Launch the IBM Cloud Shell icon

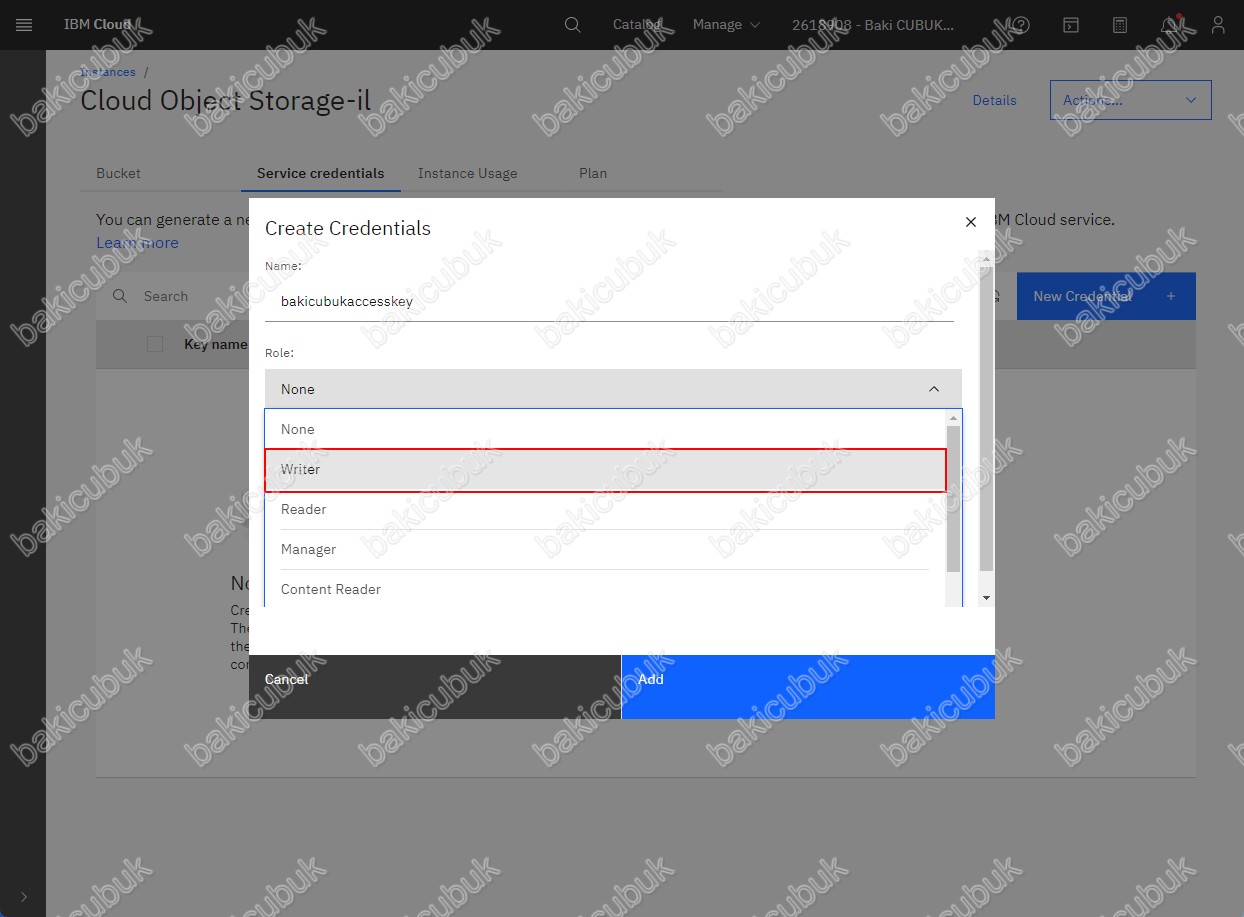coord(1070,25)
